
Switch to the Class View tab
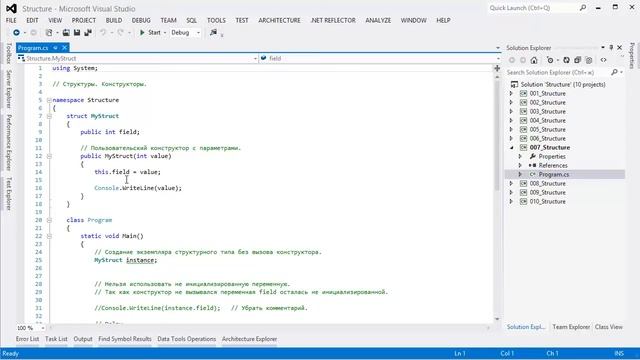point(609,327)
